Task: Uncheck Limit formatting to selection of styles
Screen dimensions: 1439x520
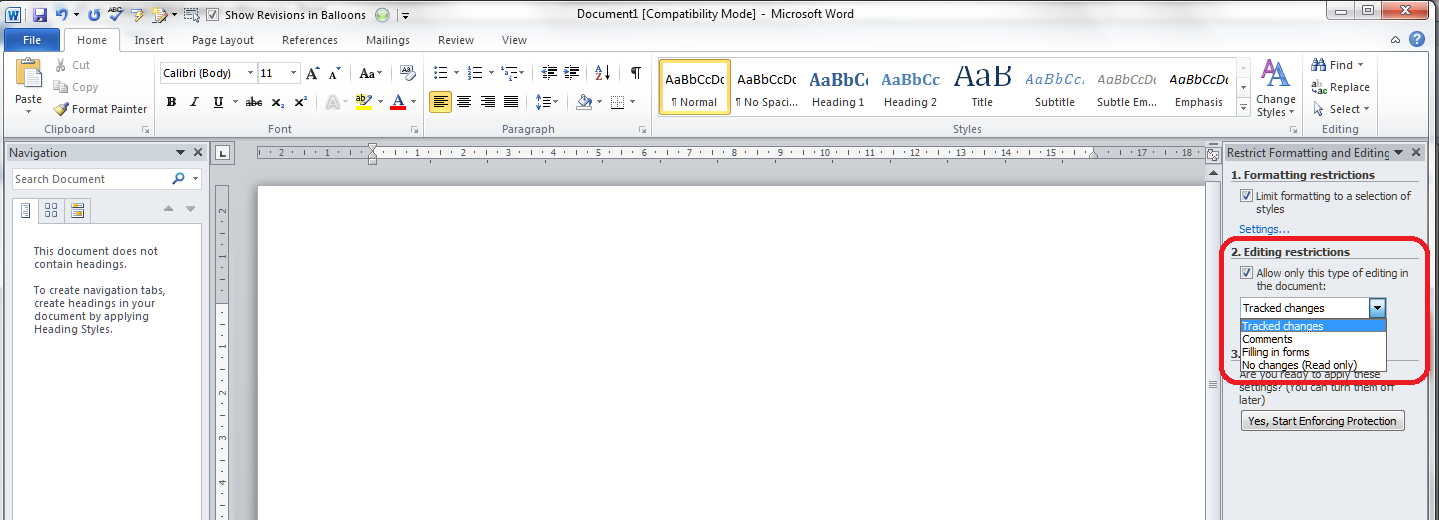Action: coord(1246,196)
